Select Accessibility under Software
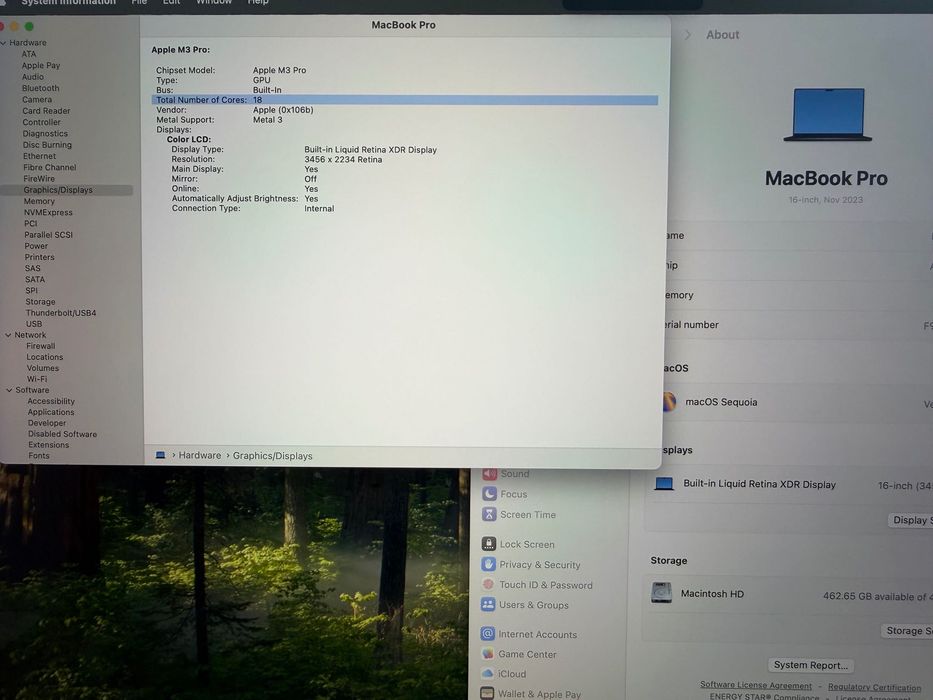Image resolution: width=933 pixels, height=700 pixels. (51, 401)
